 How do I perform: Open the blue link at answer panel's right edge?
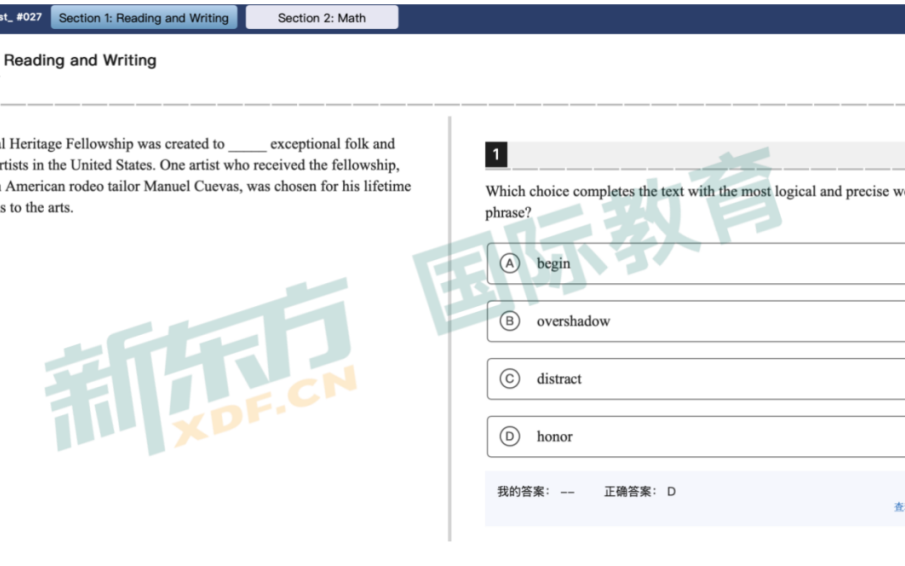899,507
